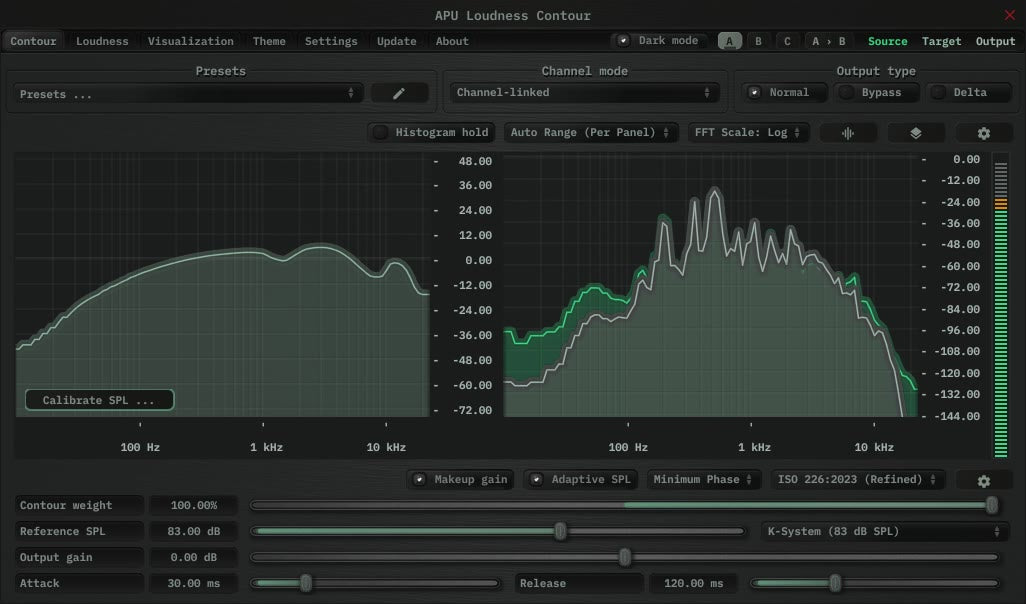Select Normal output type

pos(785,92)
